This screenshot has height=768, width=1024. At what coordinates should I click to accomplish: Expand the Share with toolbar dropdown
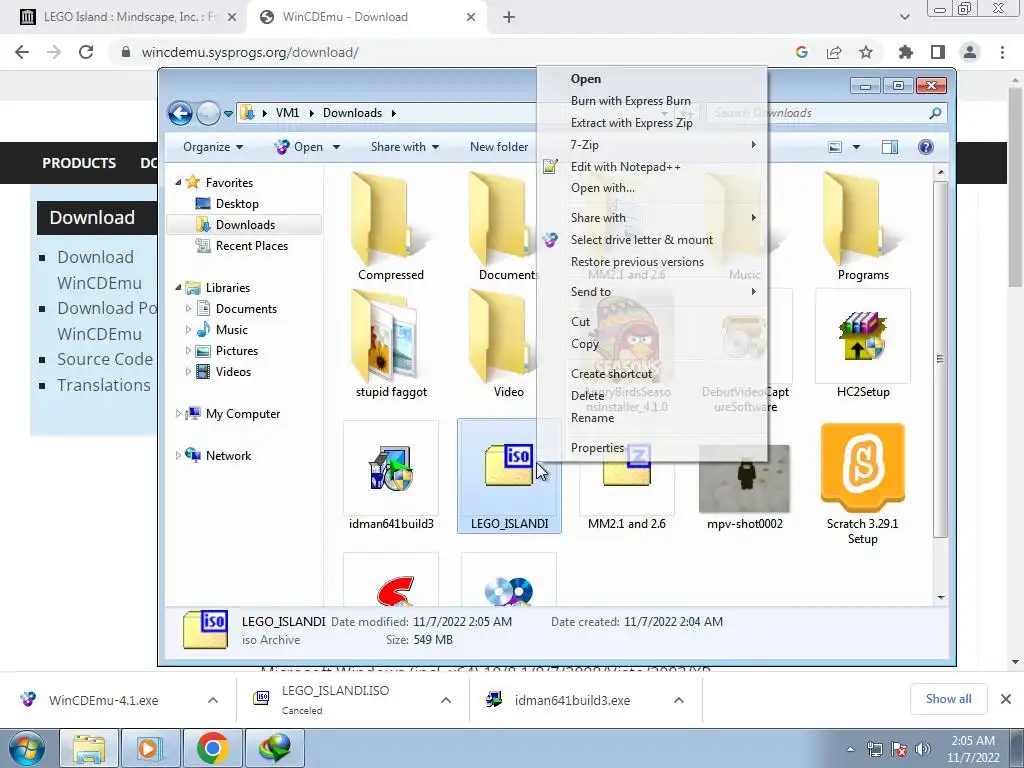pos(405,147)
